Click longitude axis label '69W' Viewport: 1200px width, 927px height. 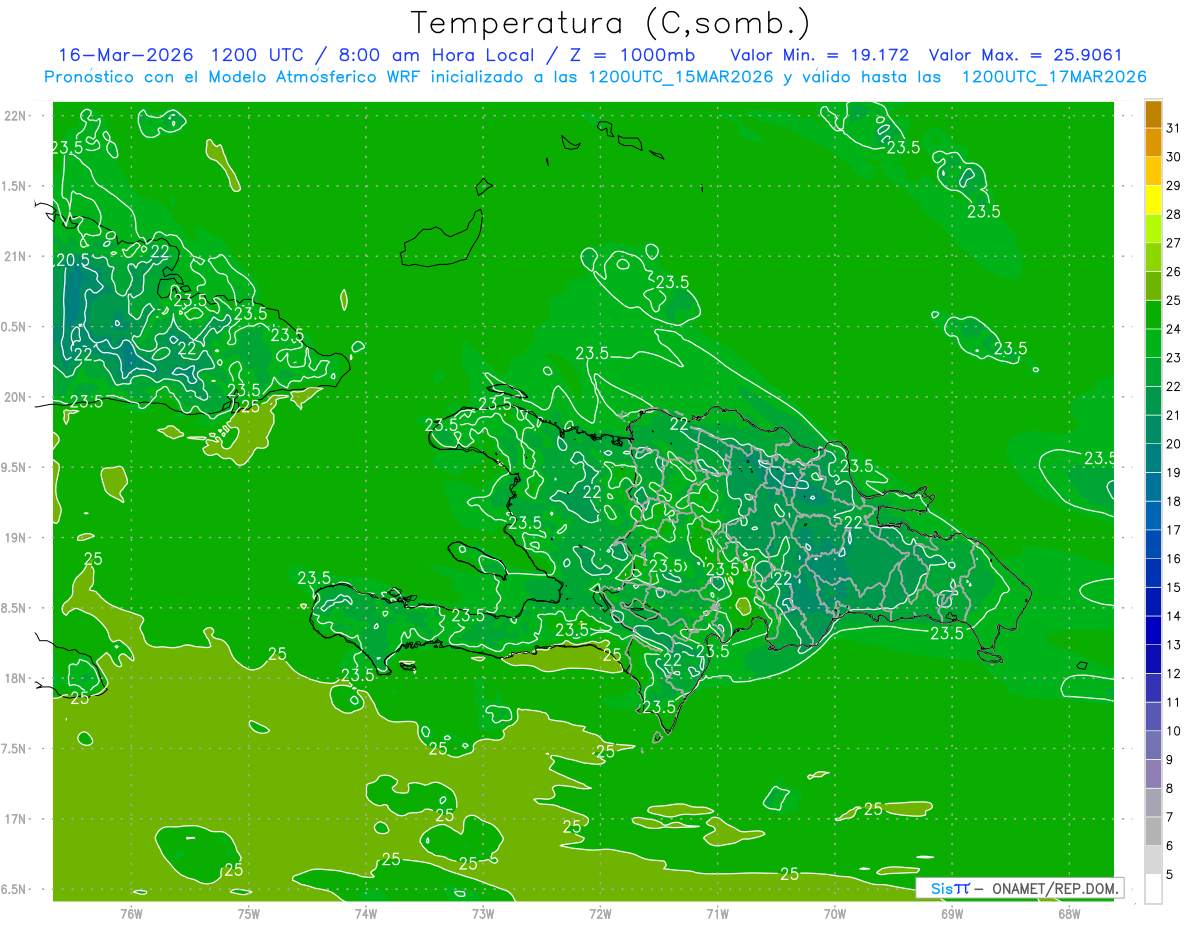952,913
